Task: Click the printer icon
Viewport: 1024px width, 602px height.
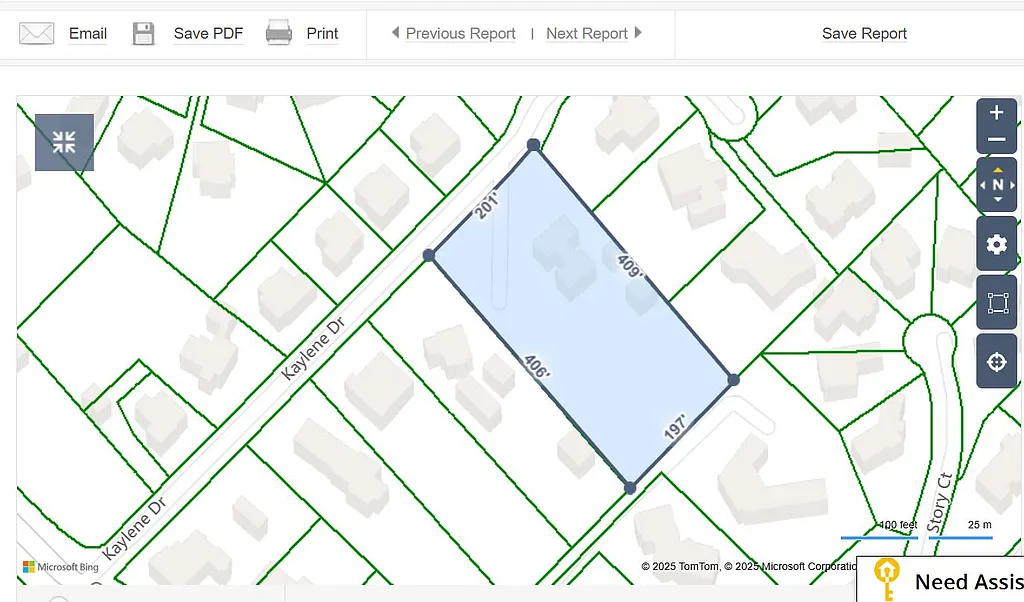Action: tap(279, 33)
